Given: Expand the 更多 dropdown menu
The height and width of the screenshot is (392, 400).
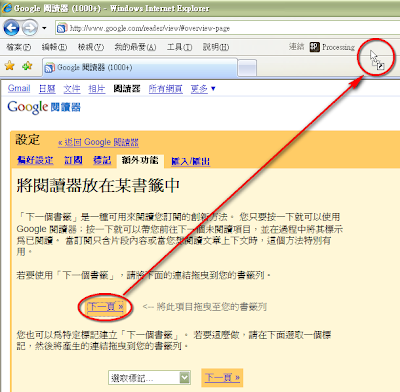Looking at the screenshot, I should coord(203,88).
